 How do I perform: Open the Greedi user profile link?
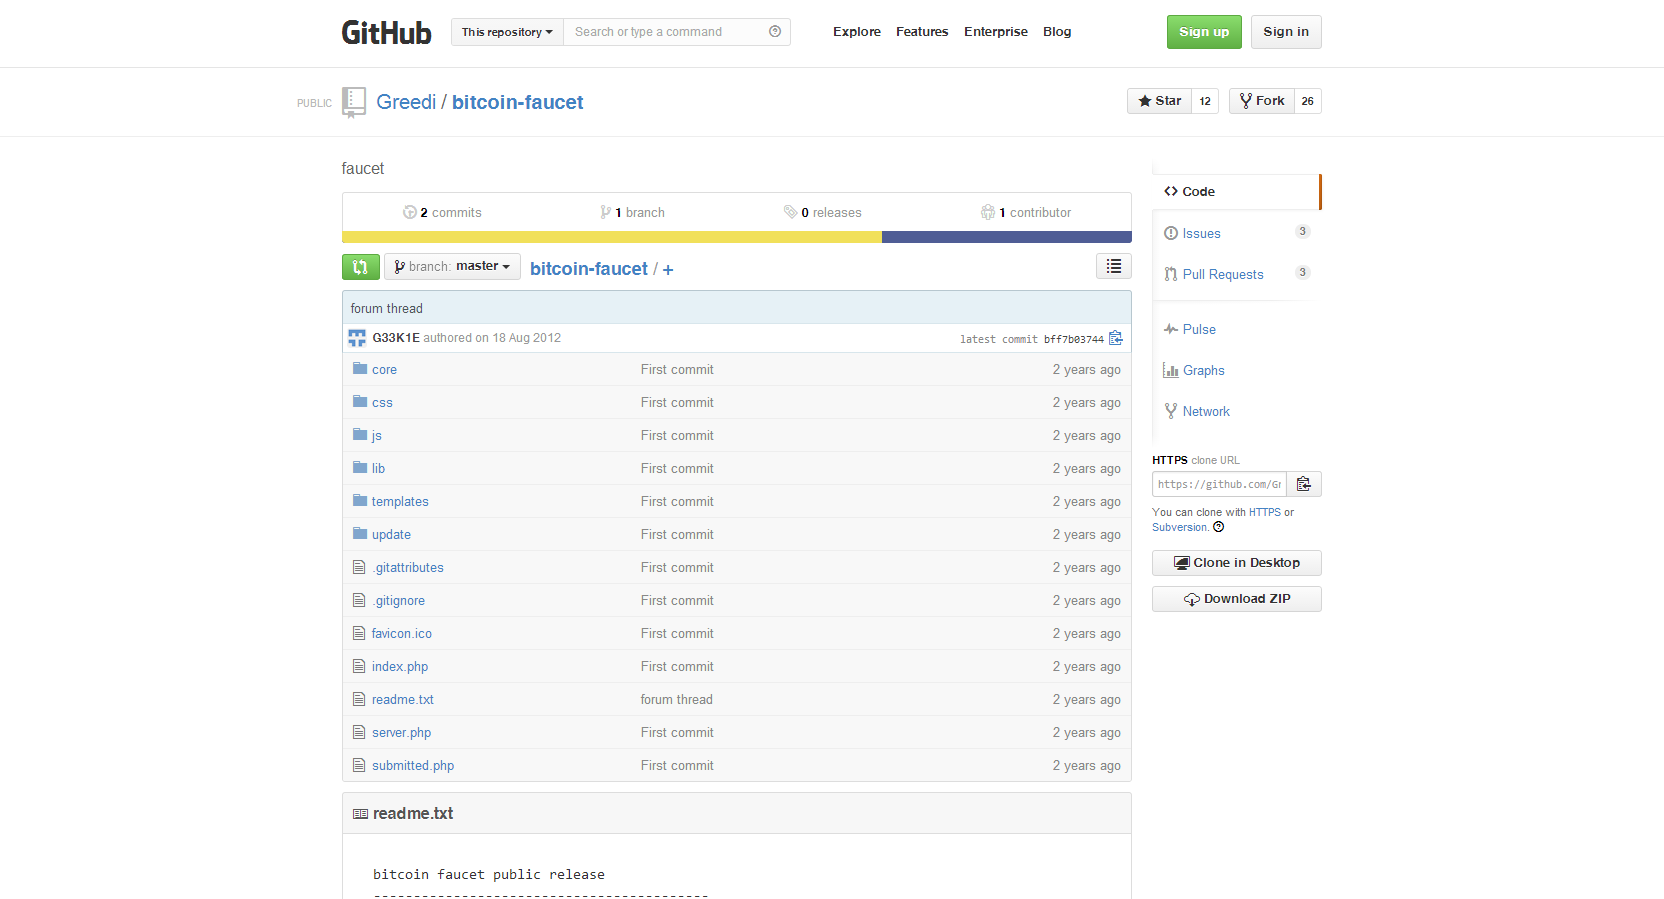point(406,102)
